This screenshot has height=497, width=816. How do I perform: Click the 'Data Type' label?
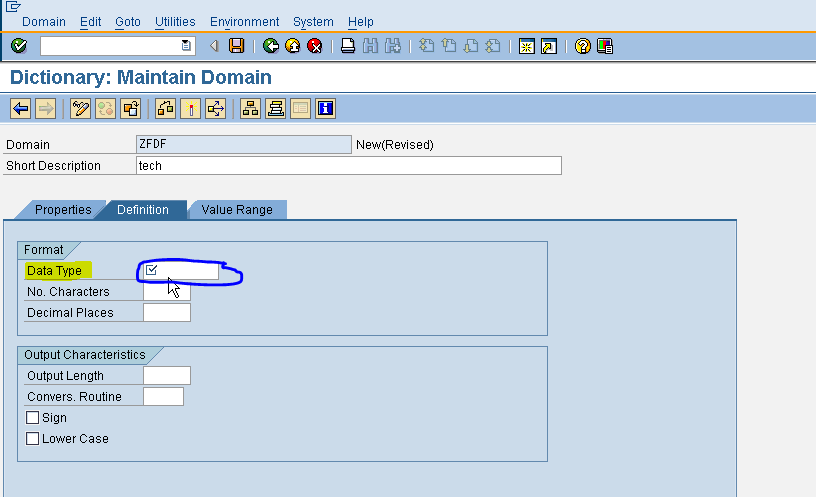pos(54,271)
